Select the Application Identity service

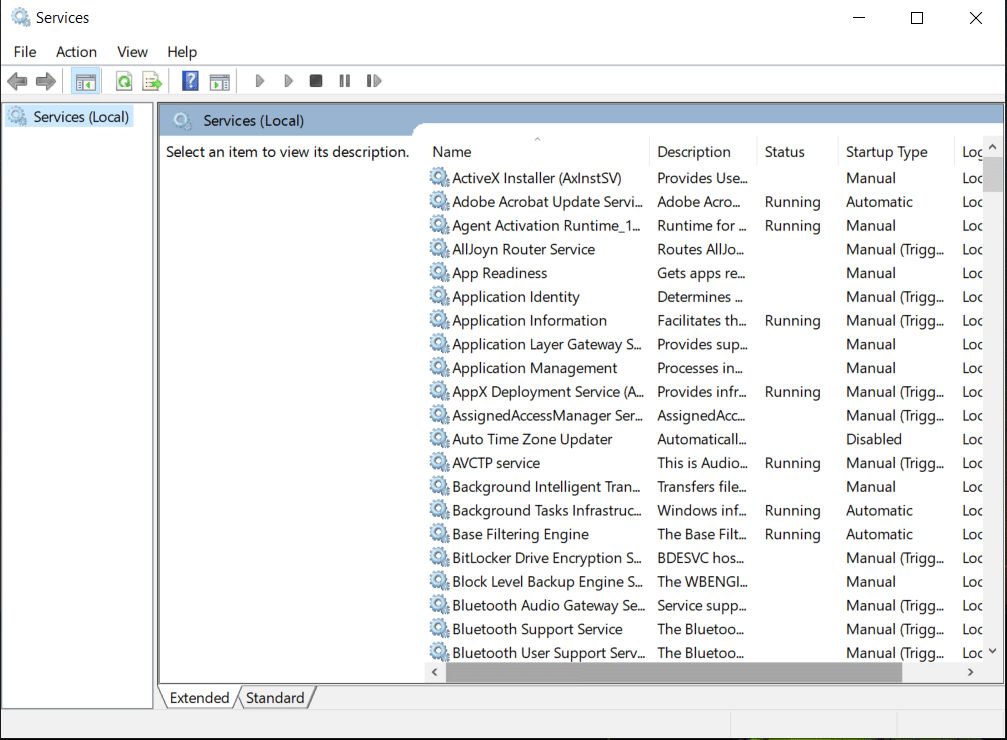pyautogui.click(x=705, y=297)
